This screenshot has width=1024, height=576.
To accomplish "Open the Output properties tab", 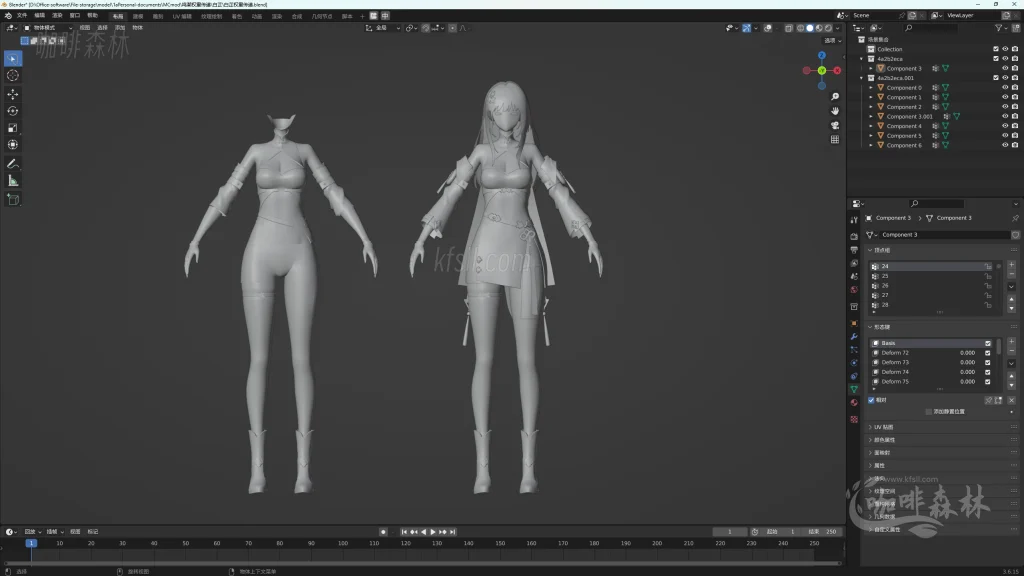I will click(x=854, y=250).
